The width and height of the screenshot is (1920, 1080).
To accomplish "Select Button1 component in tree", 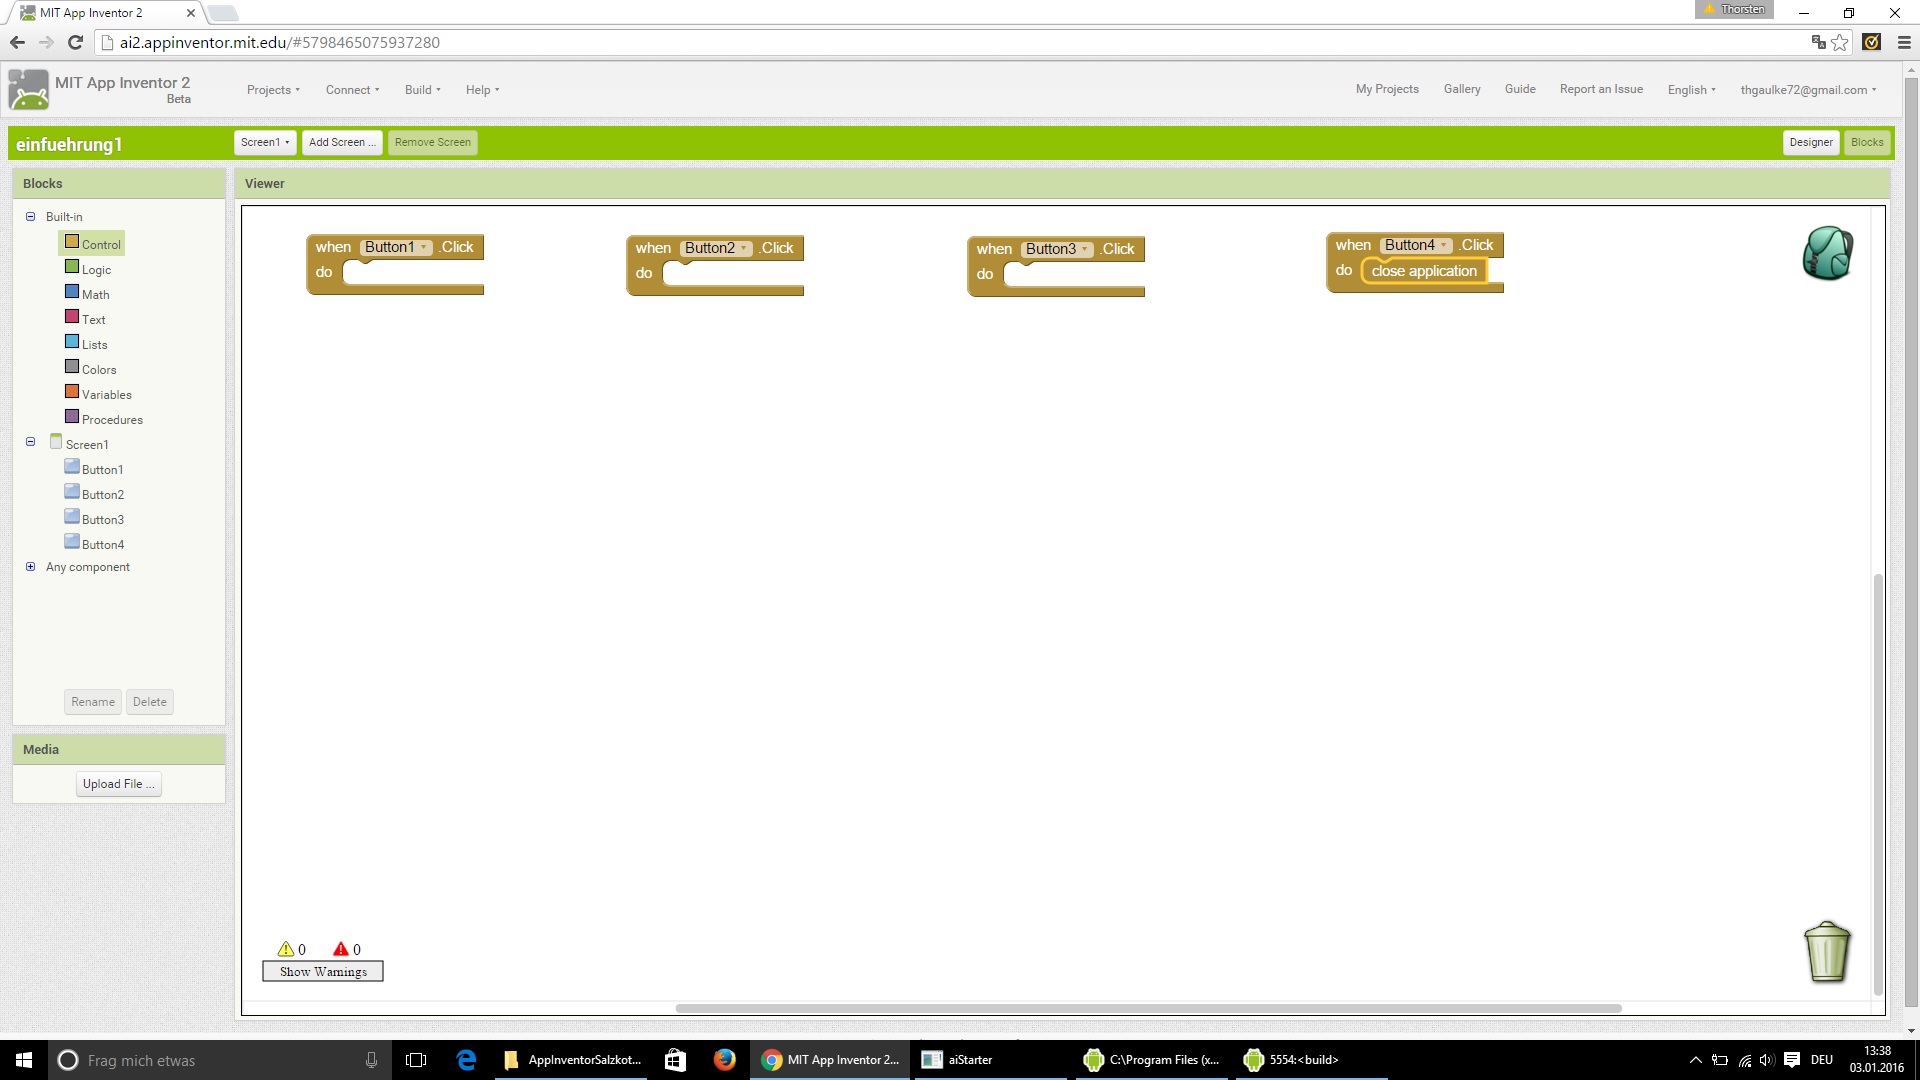I will point(94,469).
